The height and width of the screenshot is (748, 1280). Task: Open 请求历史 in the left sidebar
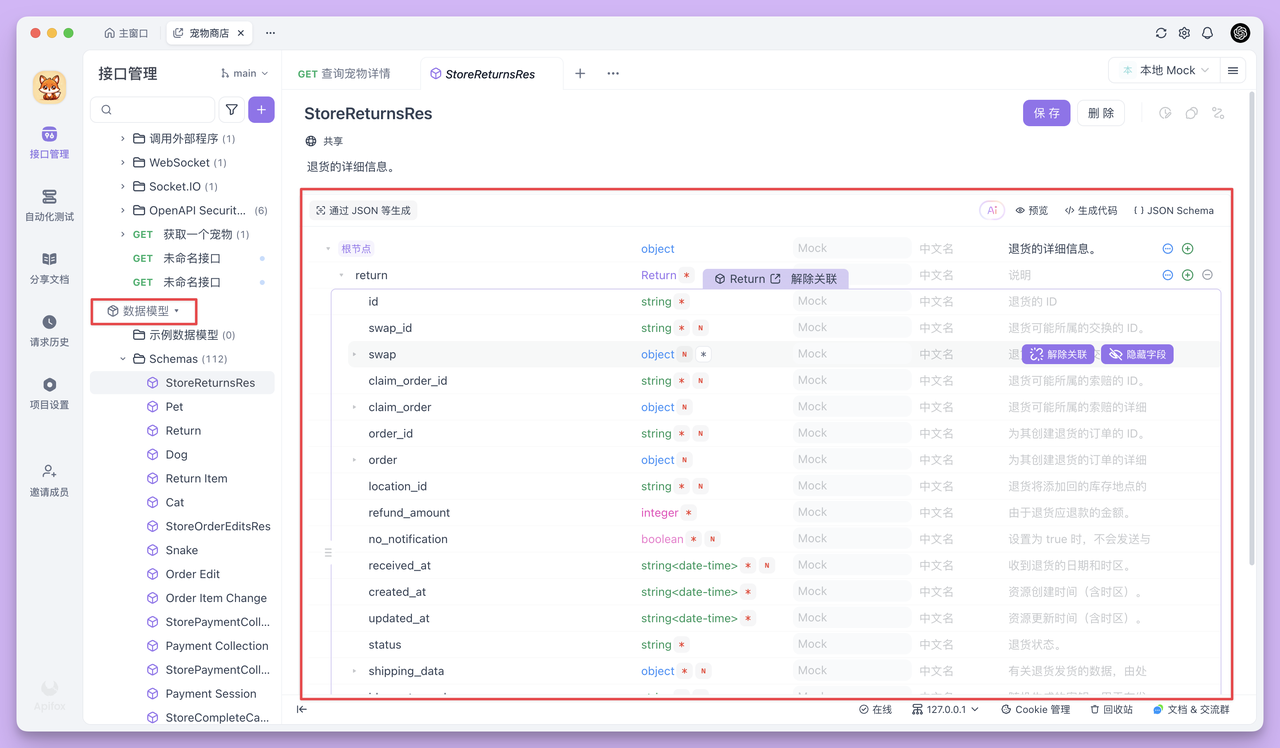49,330
